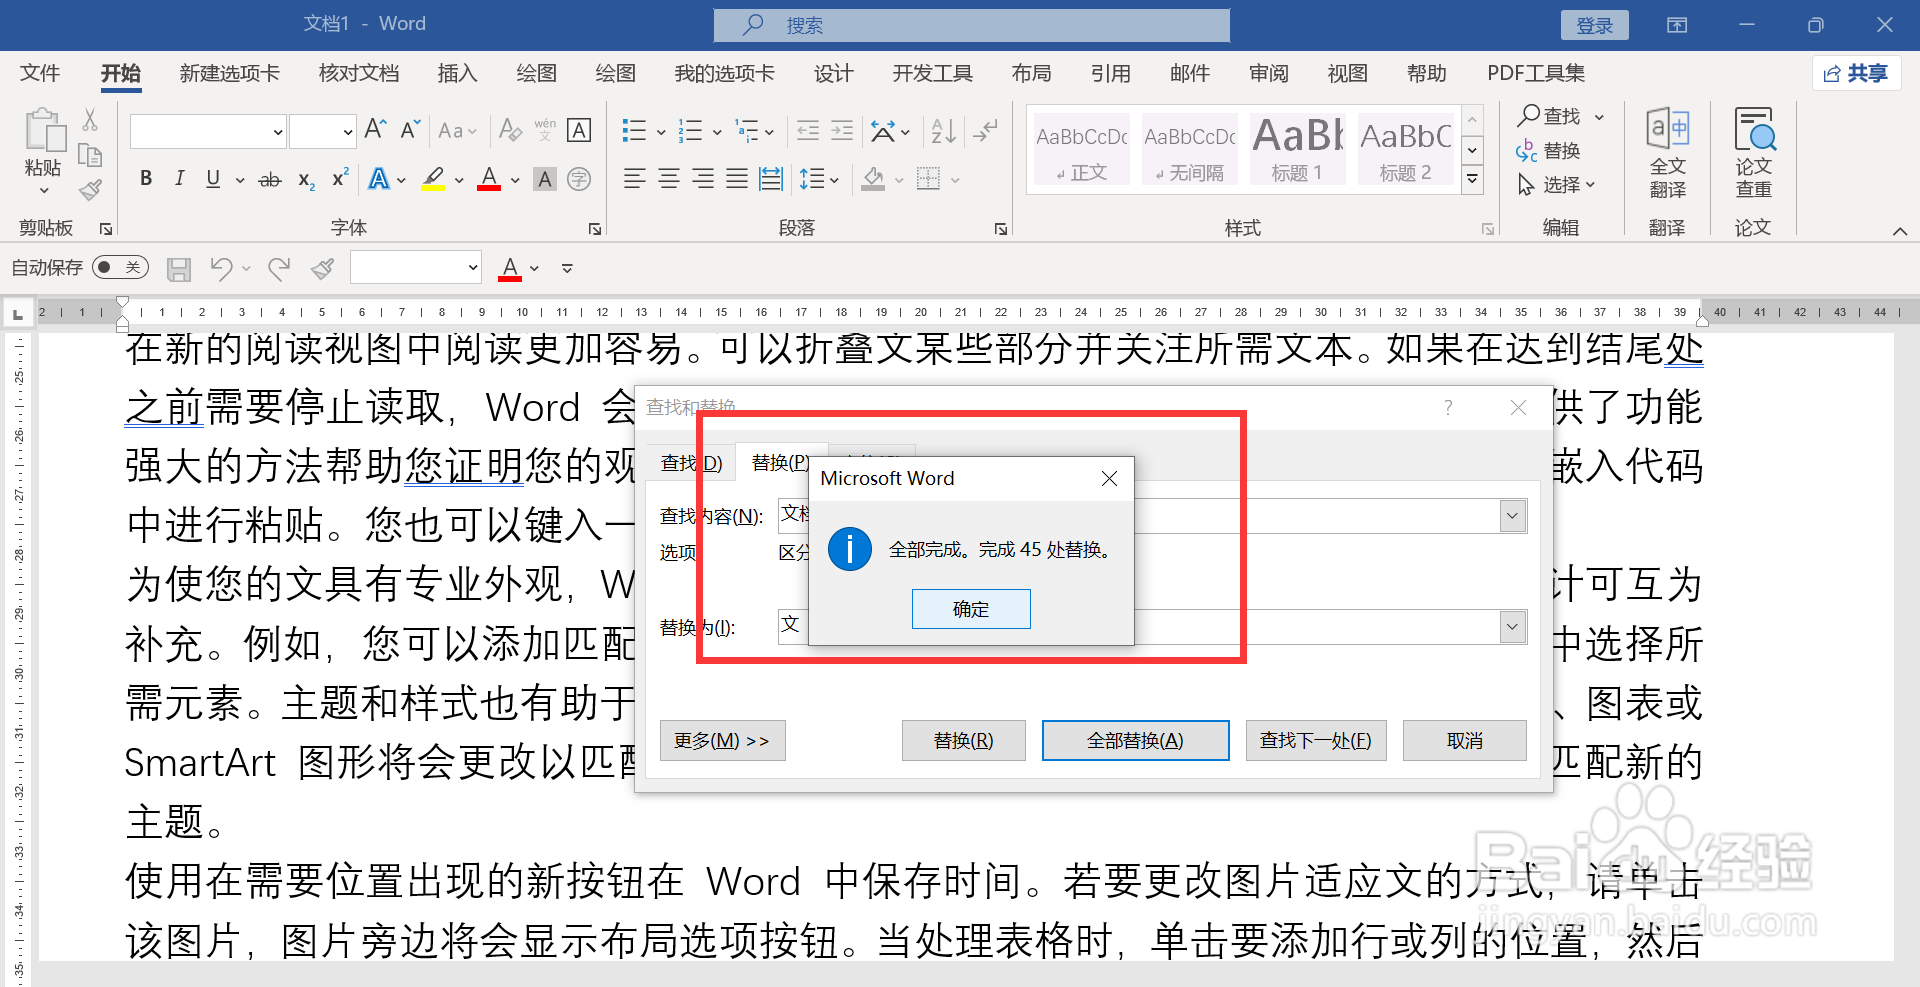The image size is (1920, 987).
Task: Click the Sort A-Z icon
Action: point(943,130)
